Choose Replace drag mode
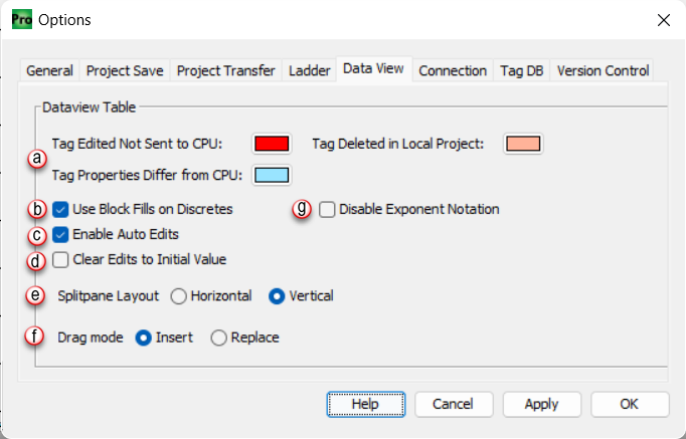Screen dimensions: 686x439 point(219,338)
